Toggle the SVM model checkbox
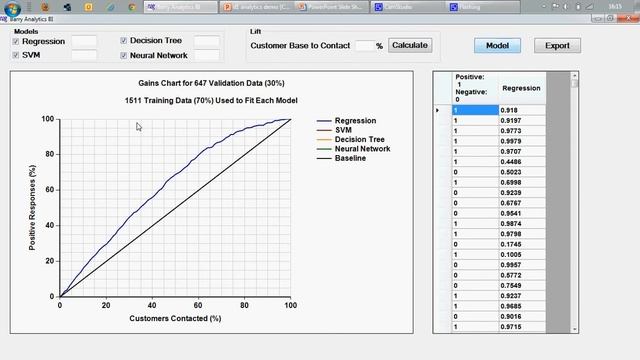This screenshot has height=360, width=640. click(x=16, y=55)
